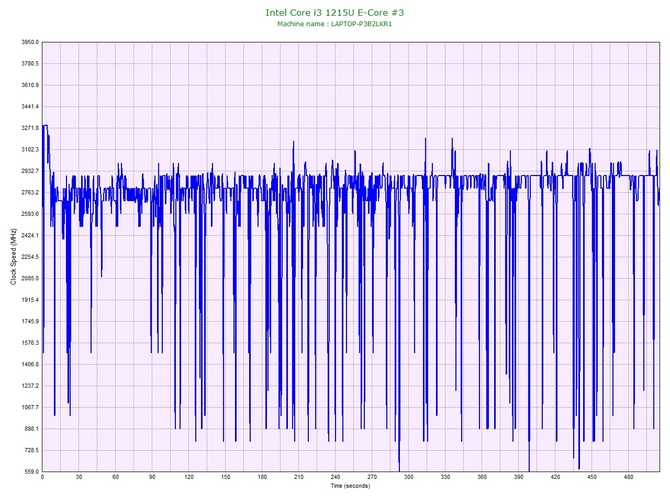Pick the 300 tick on time axis

click(x=409, y=477)
